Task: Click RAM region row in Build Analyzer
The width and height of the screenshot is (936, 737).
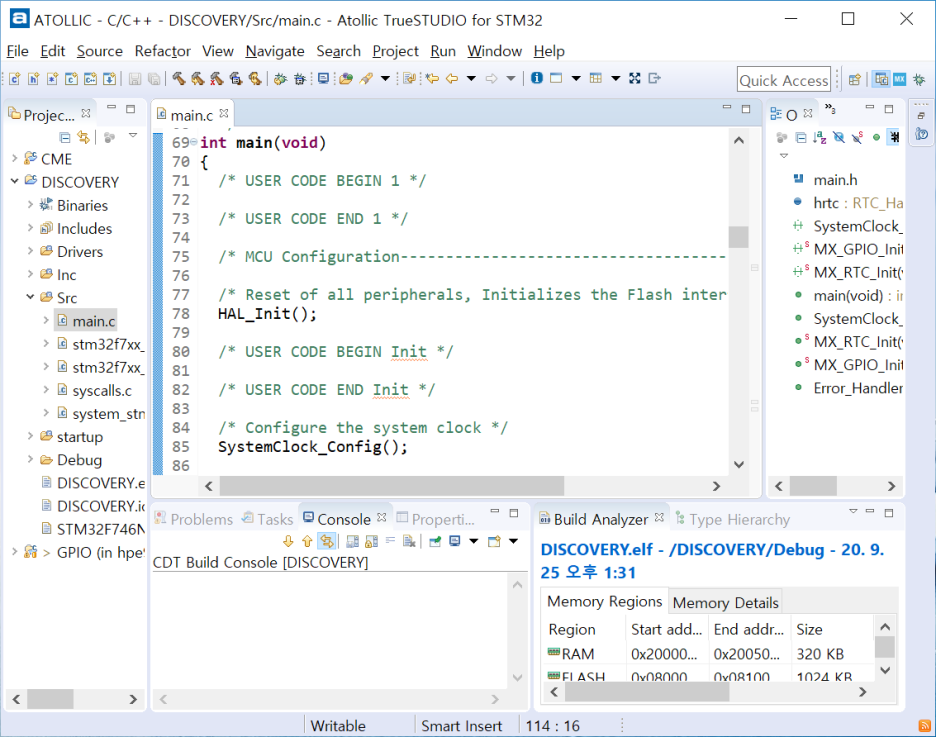Action: (x=710, y=653)
